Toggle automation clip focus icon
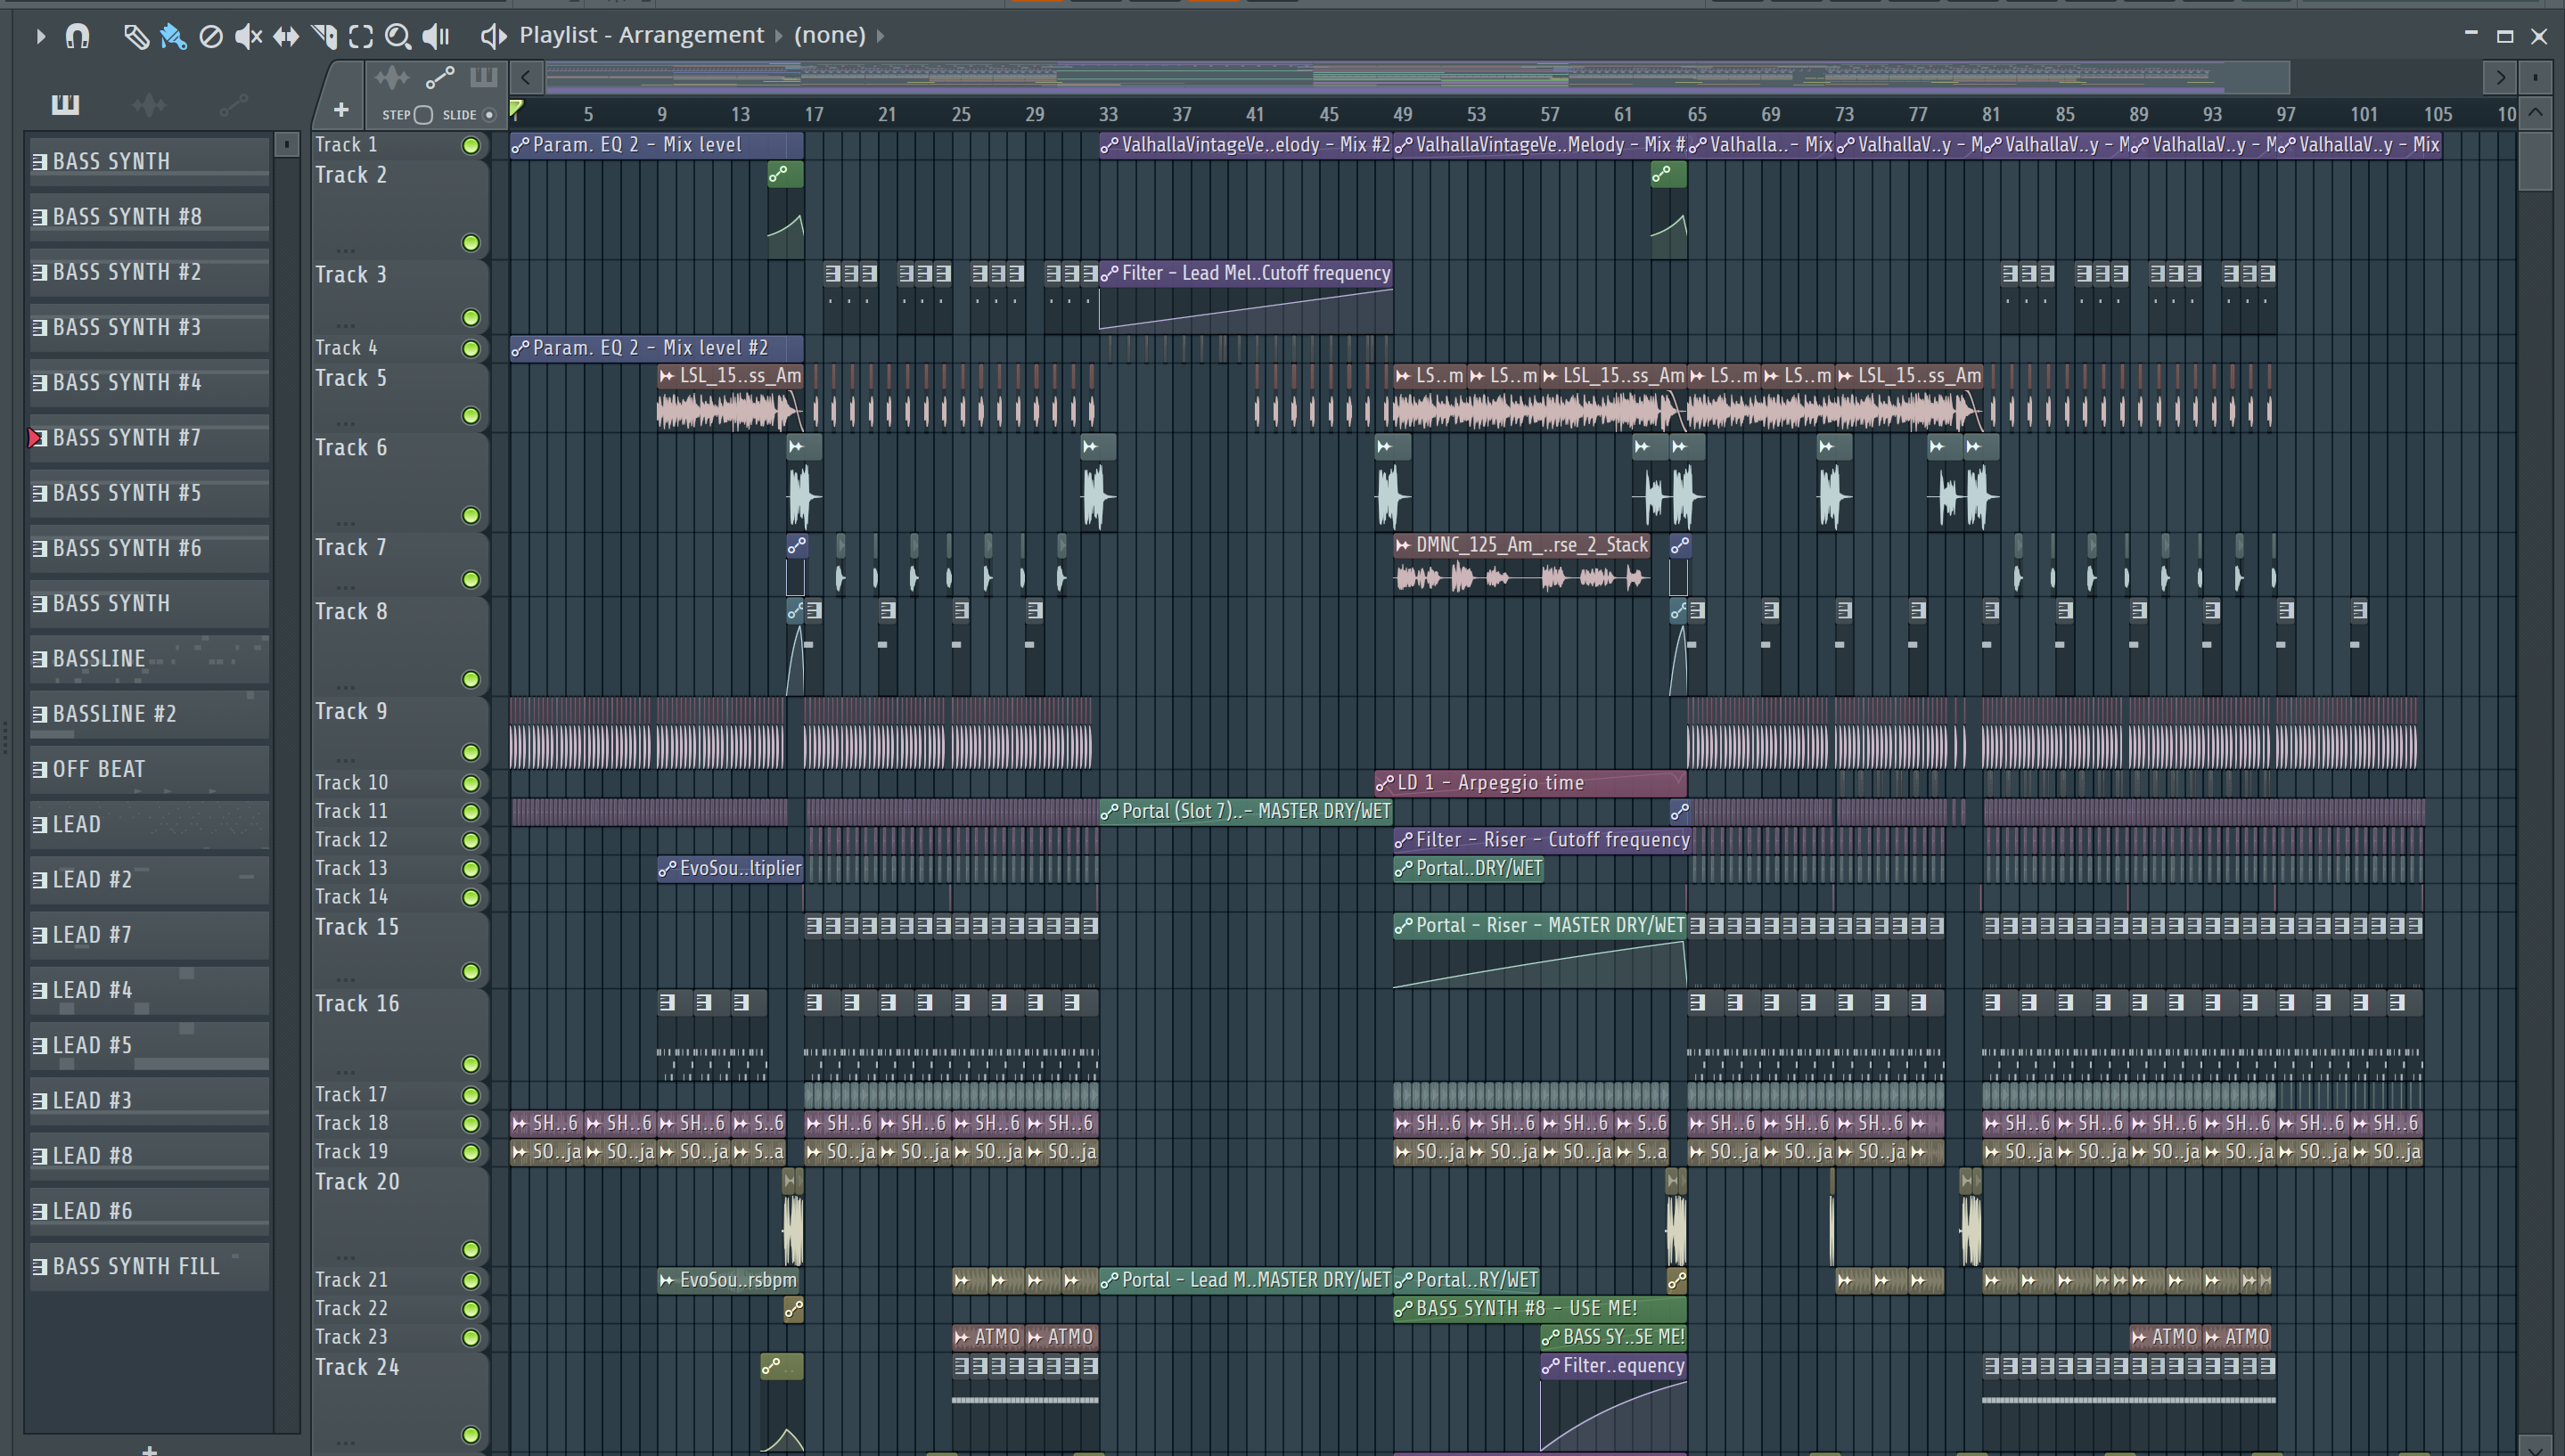 tap(440, 77)
